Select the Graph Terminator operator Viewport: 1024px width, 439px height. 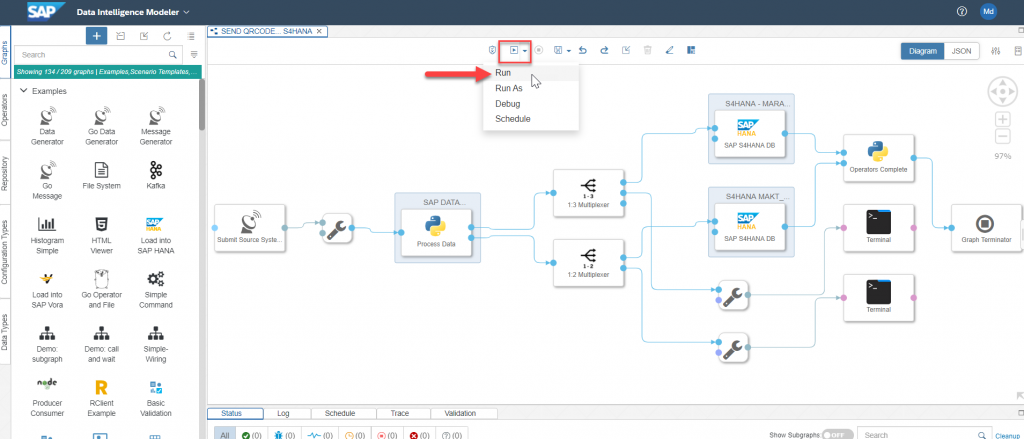(x=986, y=228)
